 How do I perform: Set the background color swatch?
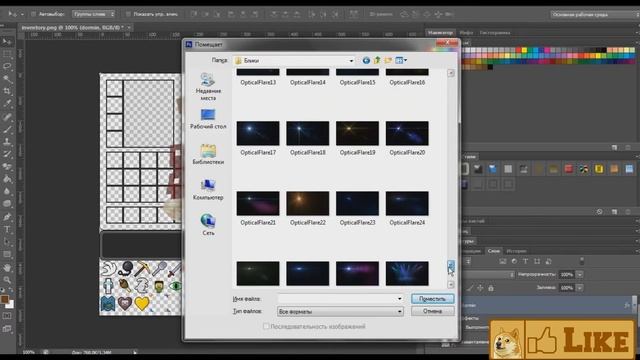10,304
